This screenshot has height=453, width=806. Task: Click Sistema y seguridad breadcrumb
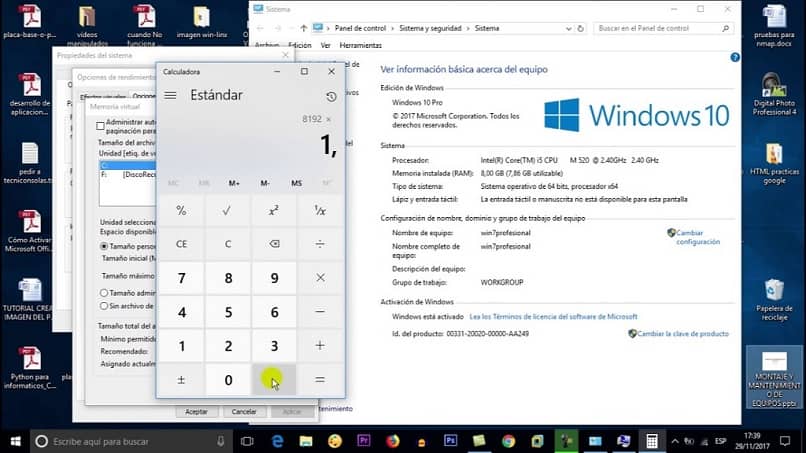click(430, 28)
